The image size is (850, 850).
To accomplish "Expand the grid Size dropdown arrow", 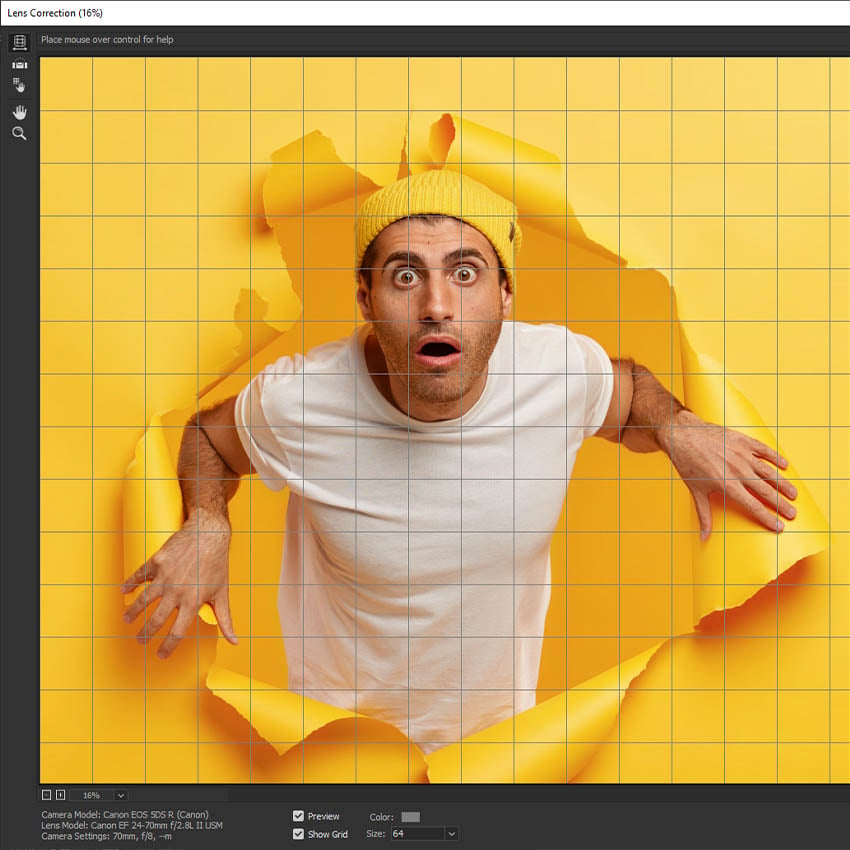I will point(451,834).
